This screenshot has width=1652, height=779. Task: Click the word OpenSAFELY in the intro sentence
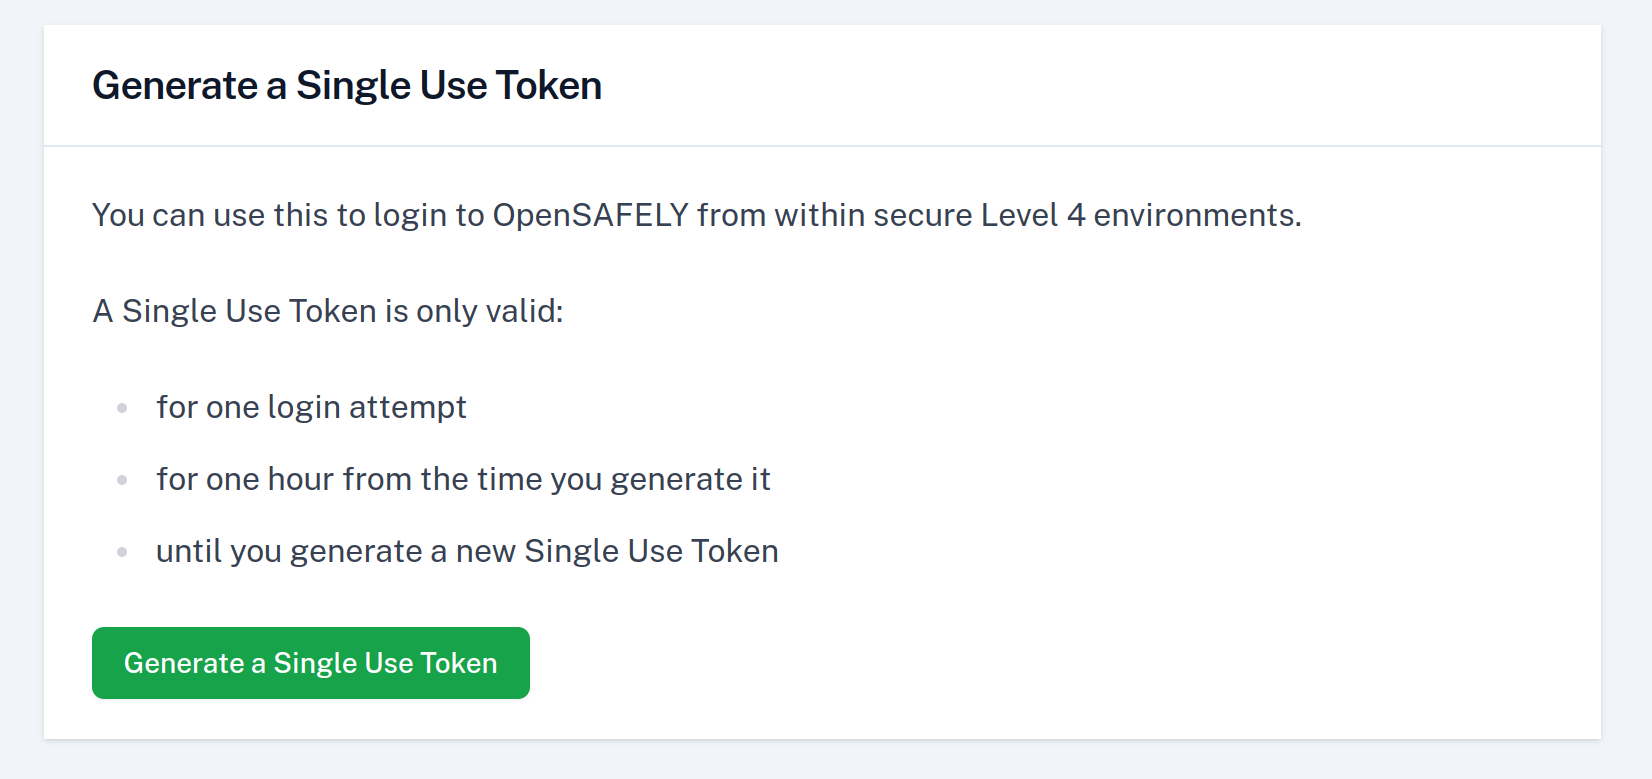pyautogui.click(x=590, y=215)
